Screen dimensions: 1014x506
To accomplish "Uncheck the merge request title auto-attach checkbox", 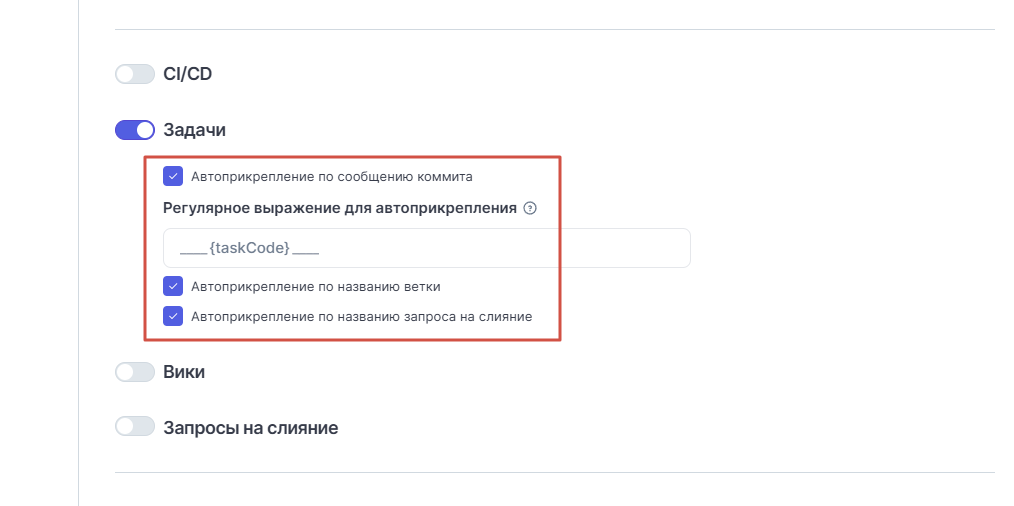I will coord(173,316).
